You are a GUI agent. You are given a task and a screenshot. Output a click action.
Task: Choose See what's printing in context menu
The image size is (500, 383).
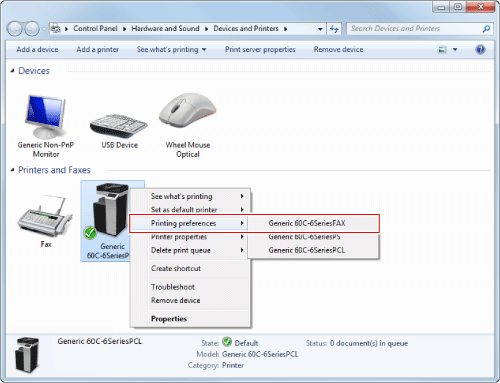[190, 196]
